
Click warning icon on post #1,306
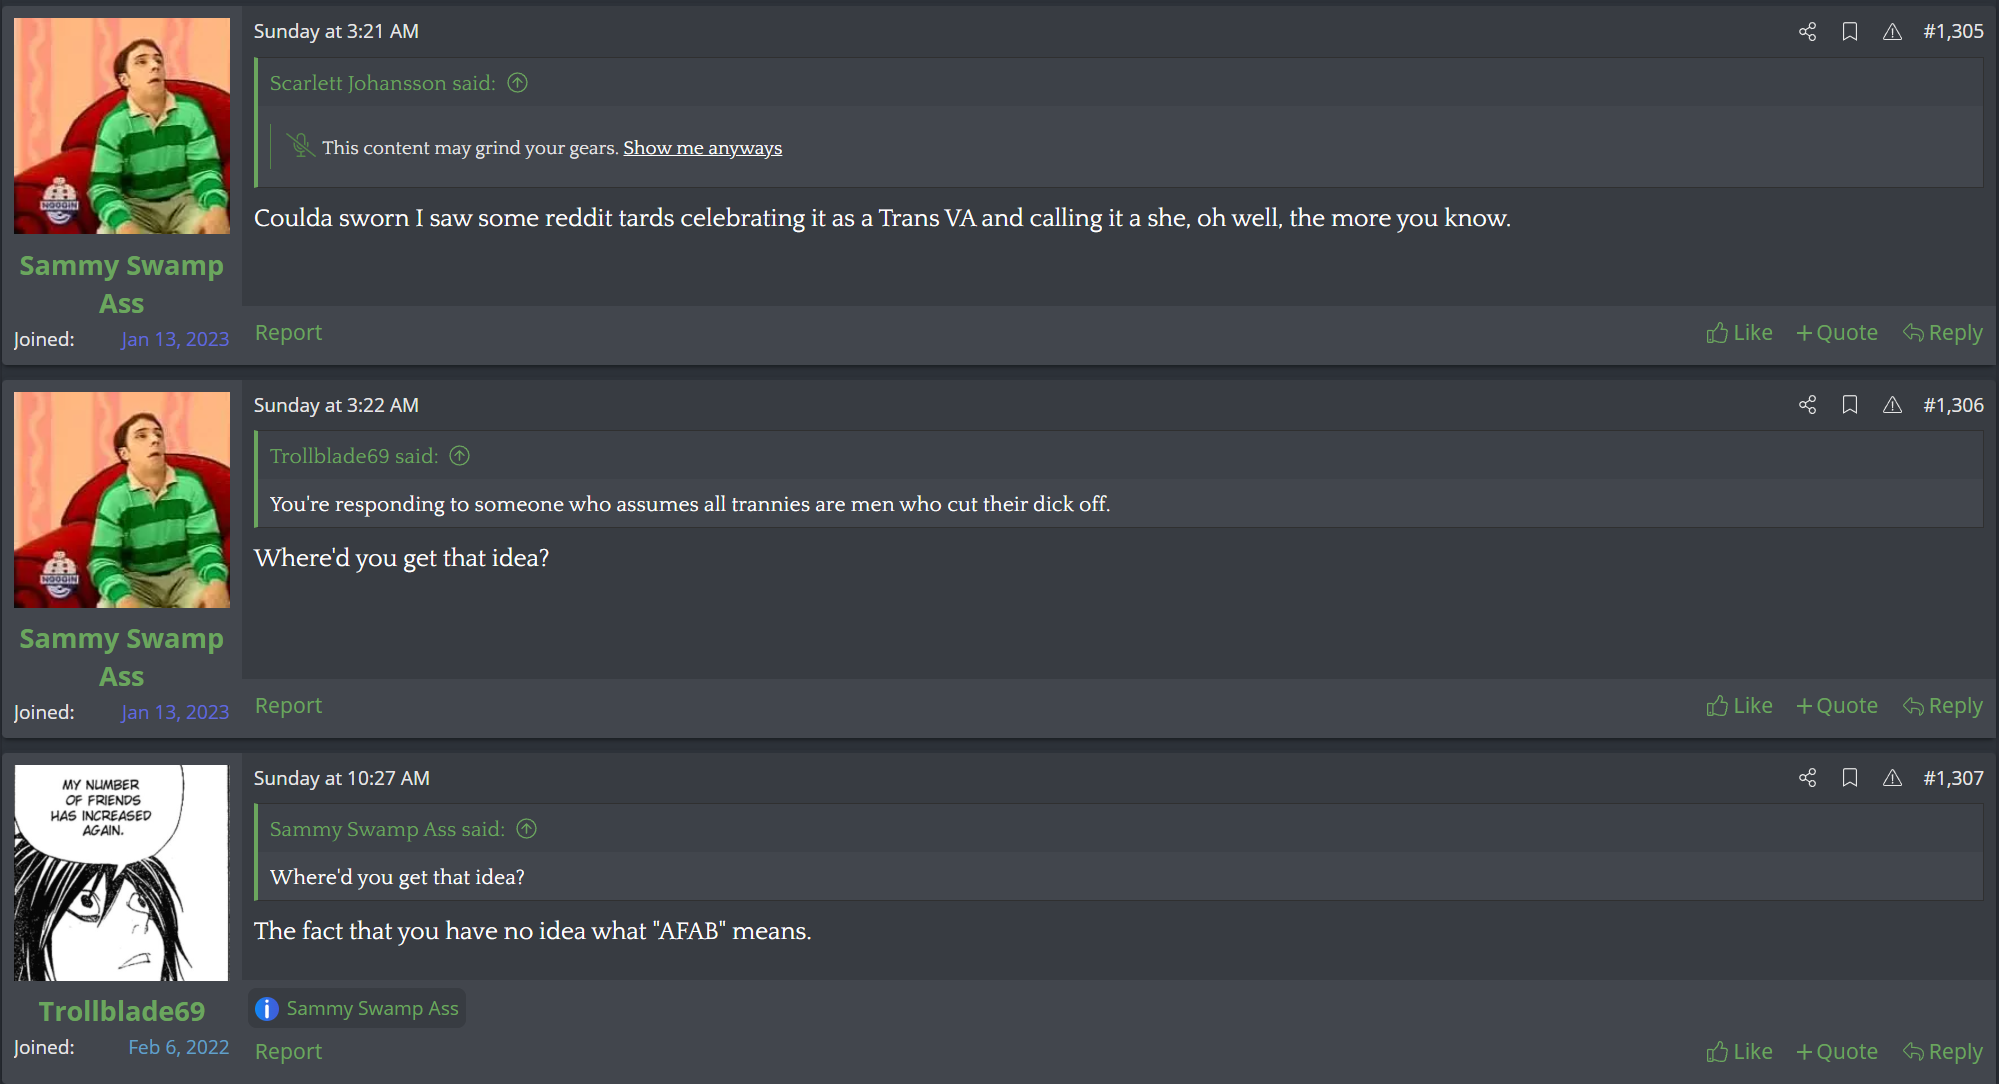(1892, 405)
